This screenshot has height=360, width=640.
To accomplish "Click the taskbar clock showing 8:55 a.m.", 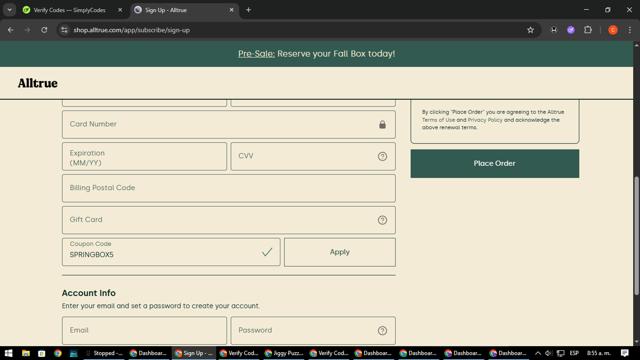I will [x=598, y=353].
